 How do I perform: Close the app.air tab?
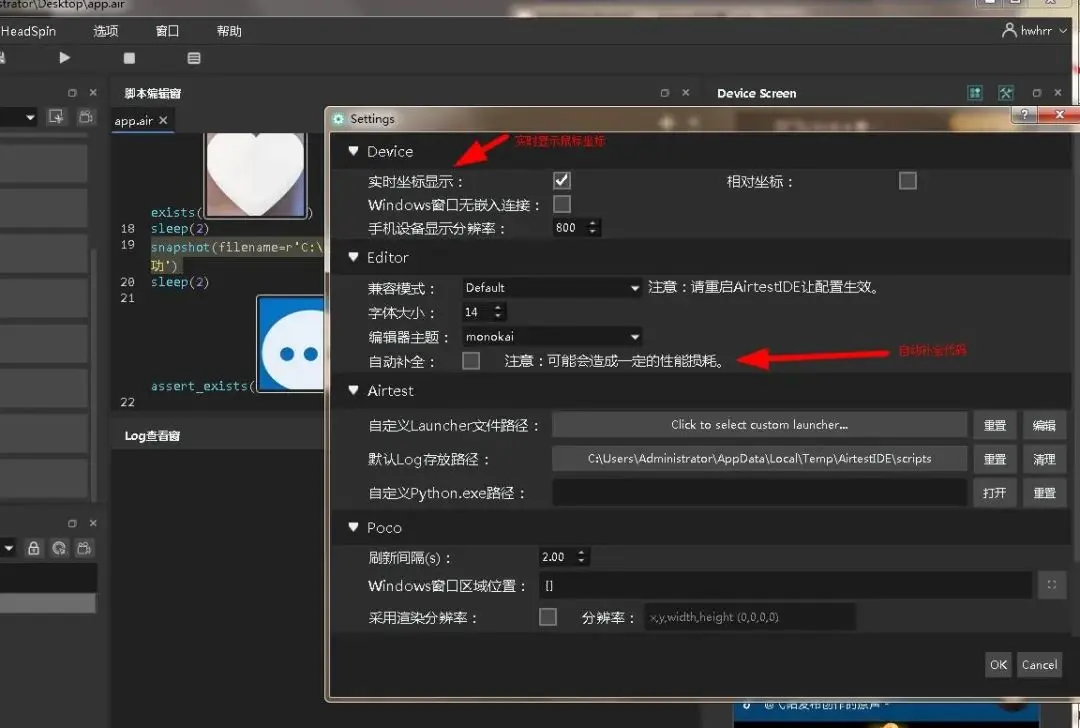[163, 121]
